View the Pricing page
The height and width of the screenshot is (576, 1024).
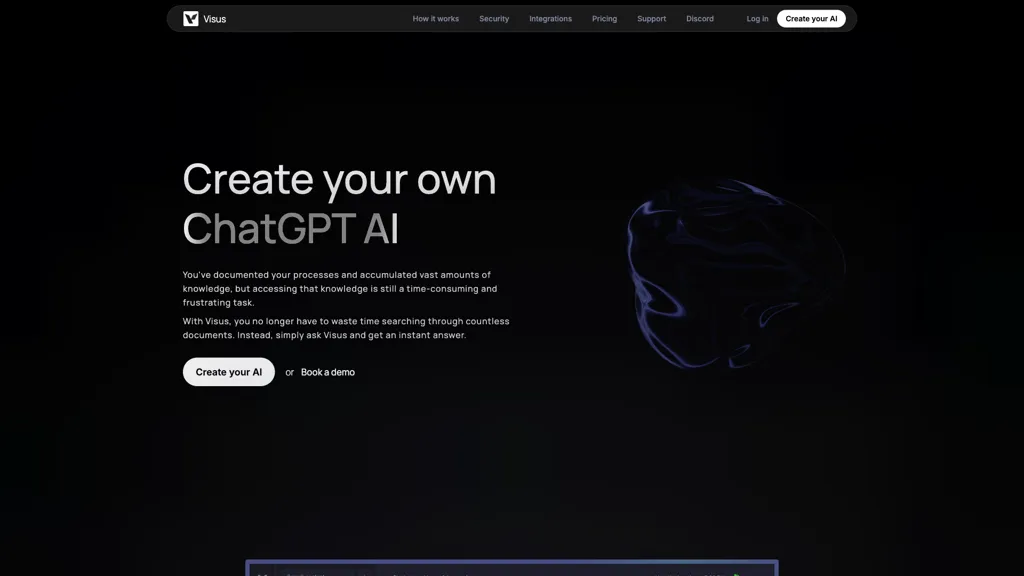click(x=604, y=19)
